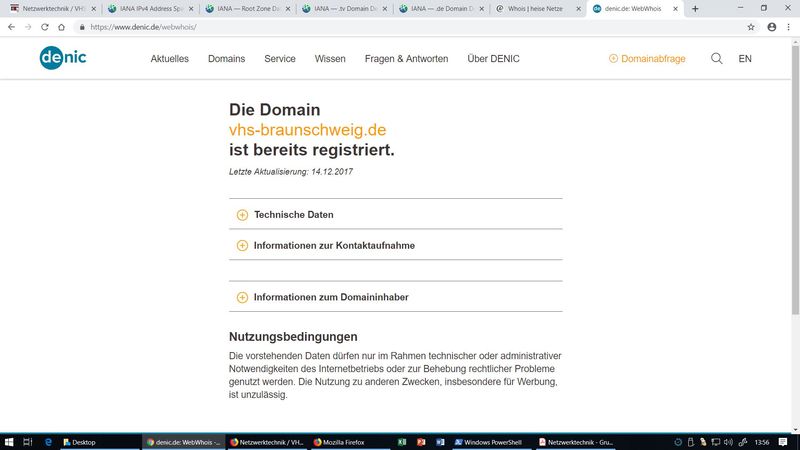Open the Netzwerktechnik PDF taskbar item
This screenshot has height=450, width=800.
576,442
